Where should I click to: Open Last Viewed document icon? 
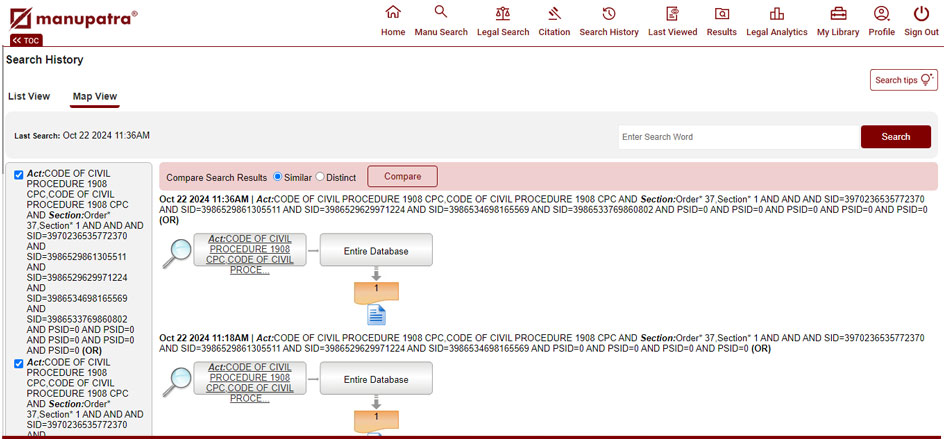click(672, 13)
